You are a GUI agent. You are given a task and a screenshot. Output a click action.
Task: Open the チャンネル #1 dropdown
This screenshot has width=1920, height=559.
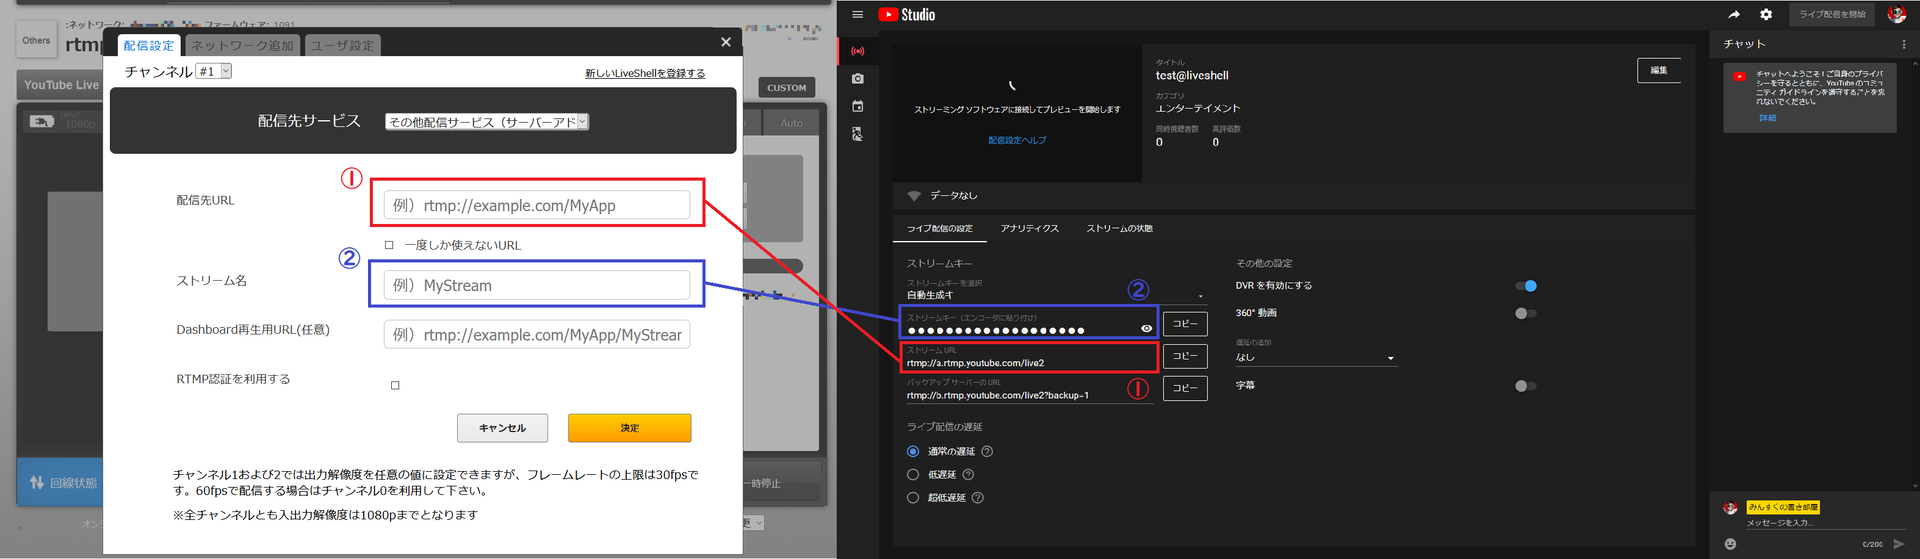coord(214,71)
